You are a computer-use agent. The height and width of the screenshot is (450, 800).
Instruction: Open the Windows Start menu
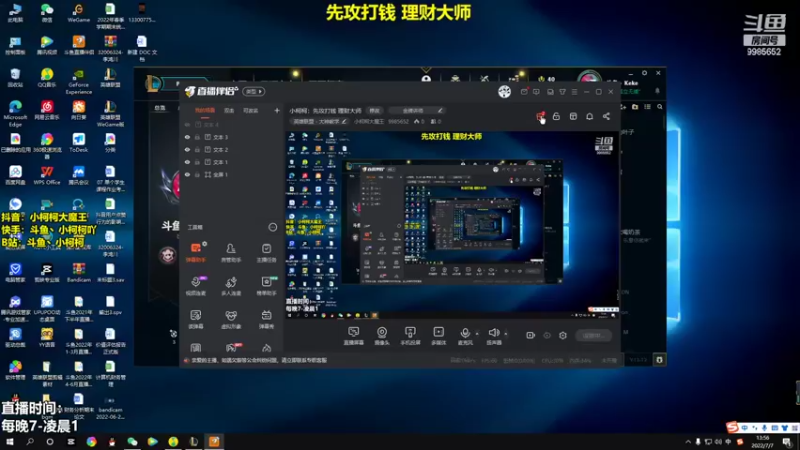pyautogui.click(x=9, y=442)
